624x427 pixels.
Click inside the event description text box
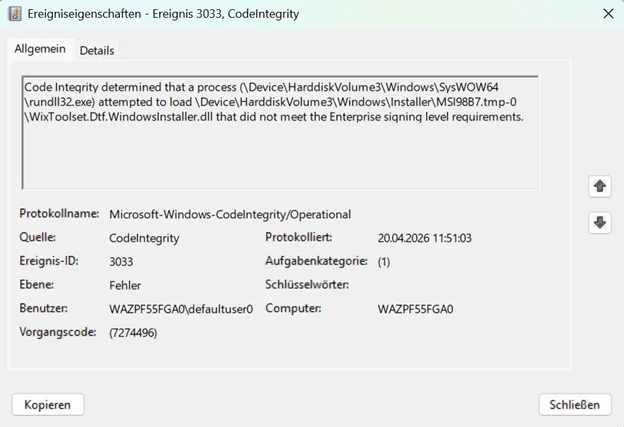point(280,133)
